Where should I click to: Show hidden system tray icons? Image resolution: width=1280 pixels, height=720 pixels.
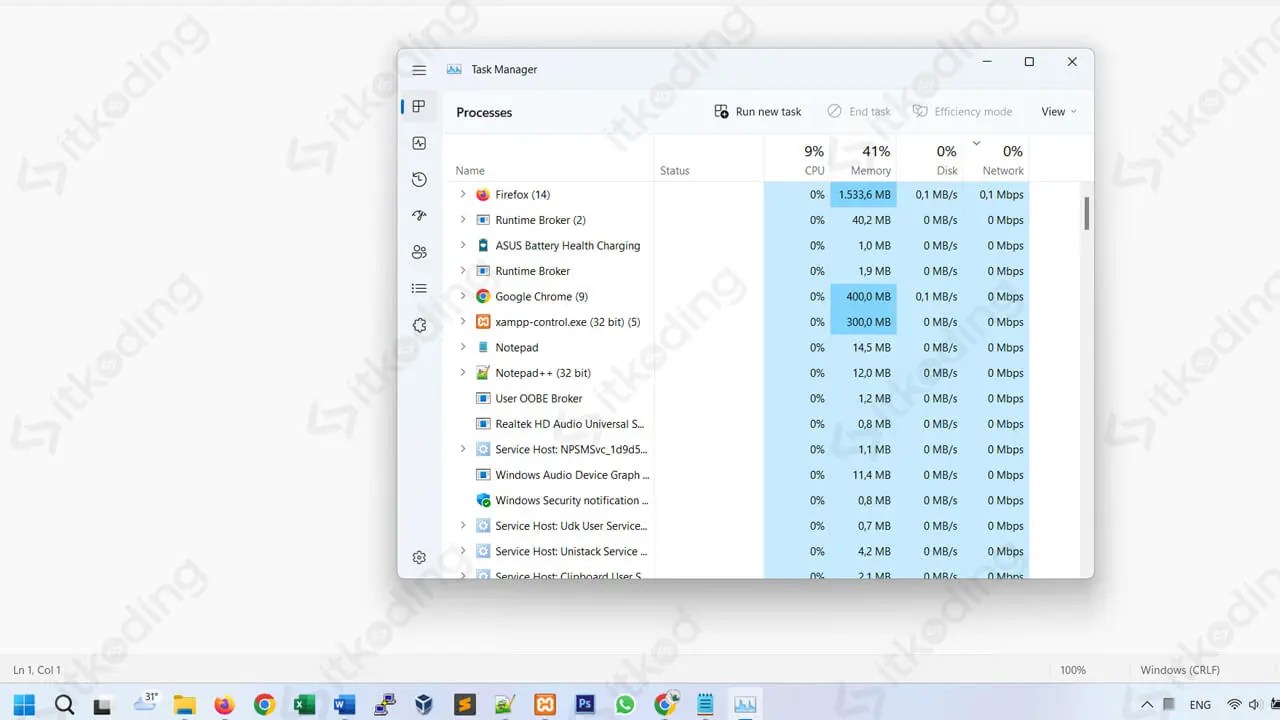click(1147, 705)
